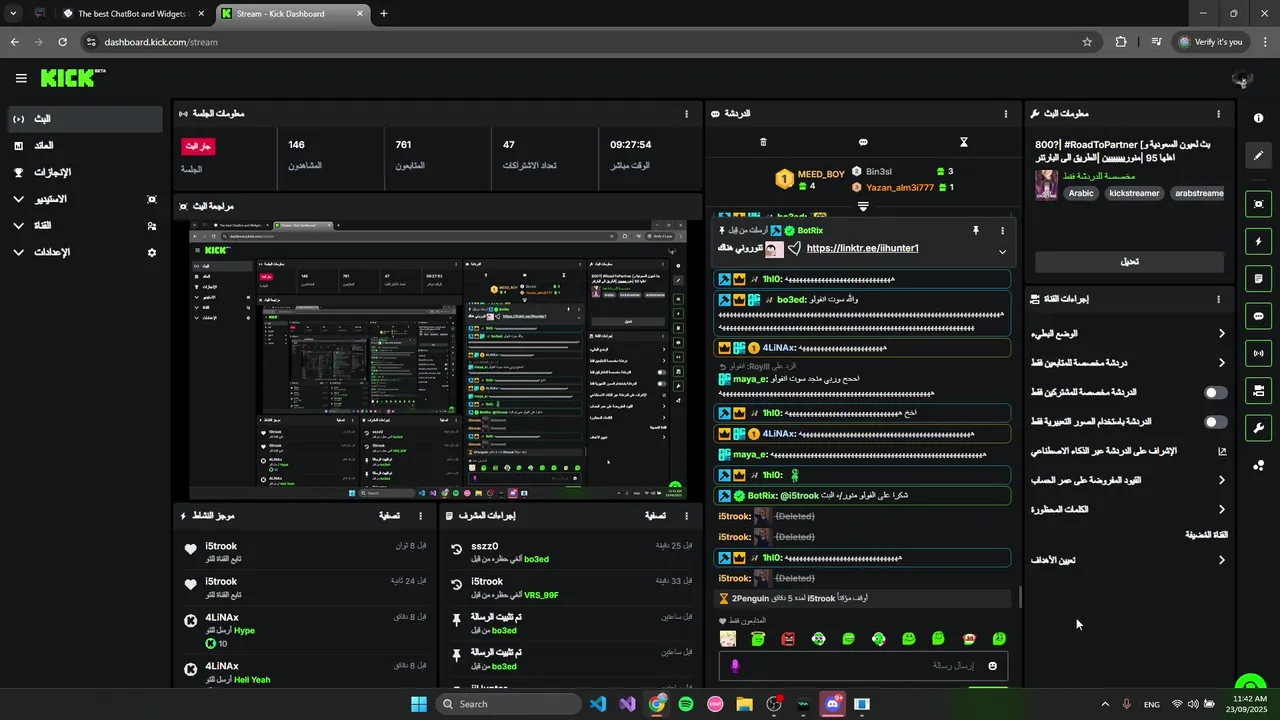The height and width of the screenshot is (720, 1280).
Task: Toggle the session info broadcast widget icon
Action: [1258, 353]
